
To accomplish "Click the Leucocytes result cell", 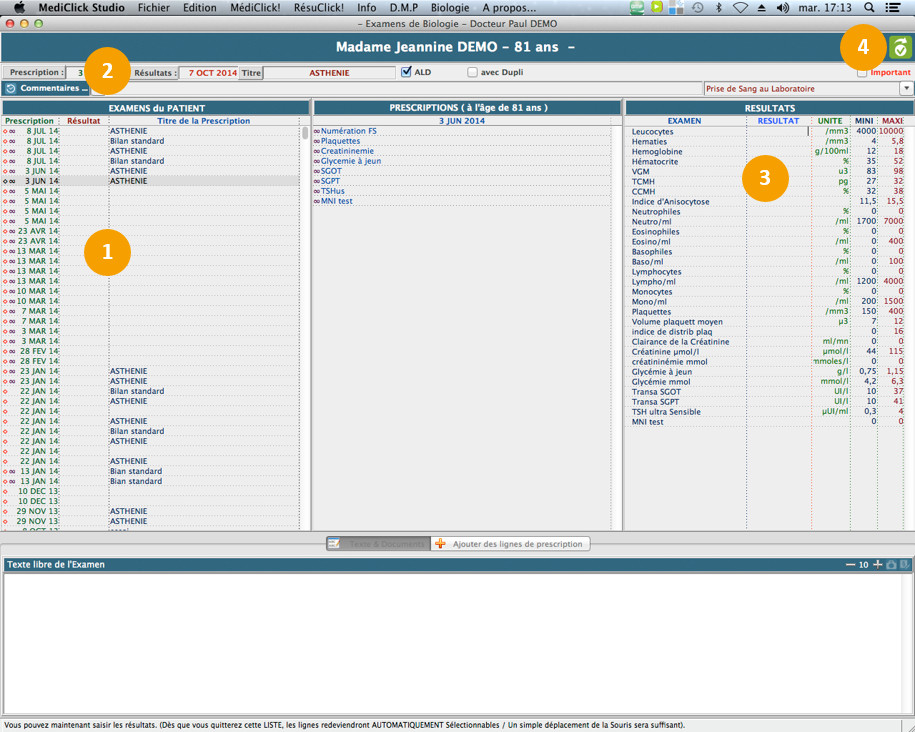I will [777, 131].
